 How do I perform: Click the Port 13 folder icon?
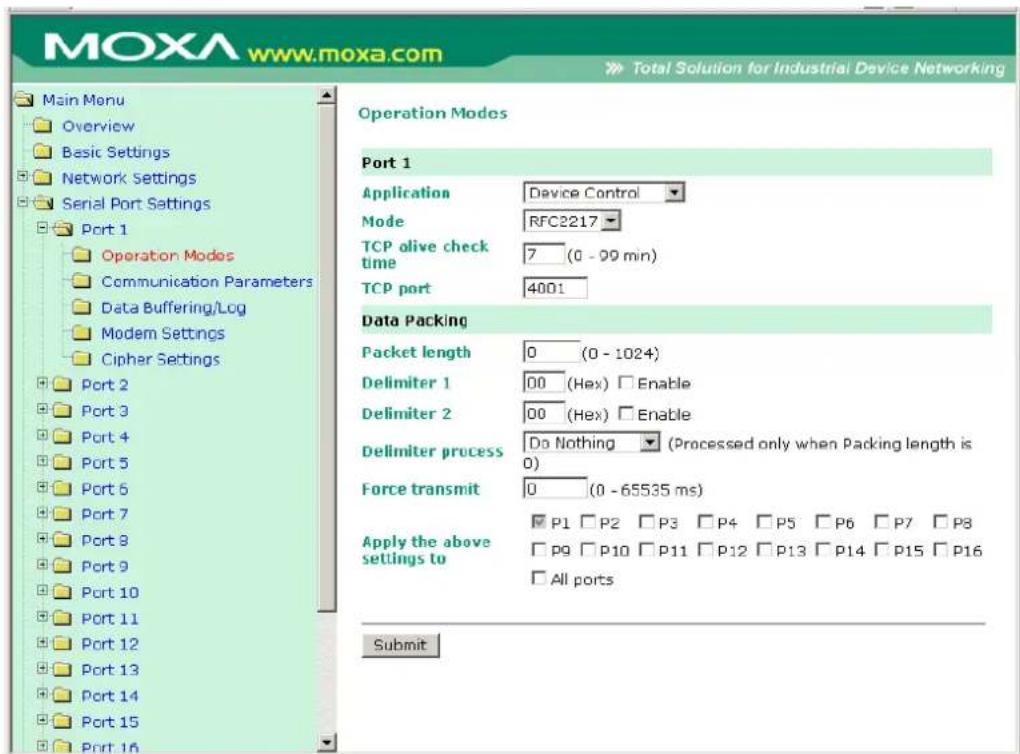[62, 669]
